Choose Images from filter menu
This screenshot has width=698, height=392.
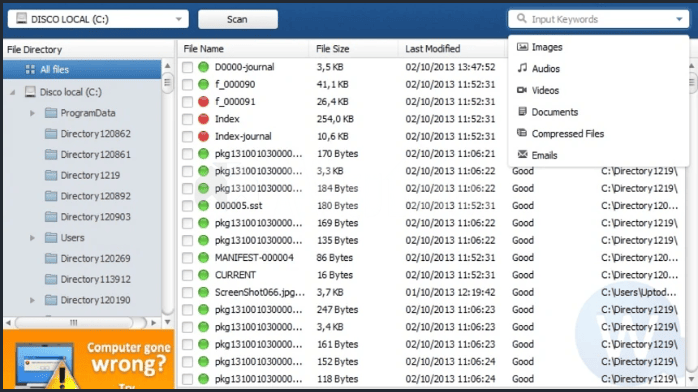pos(598,47)
